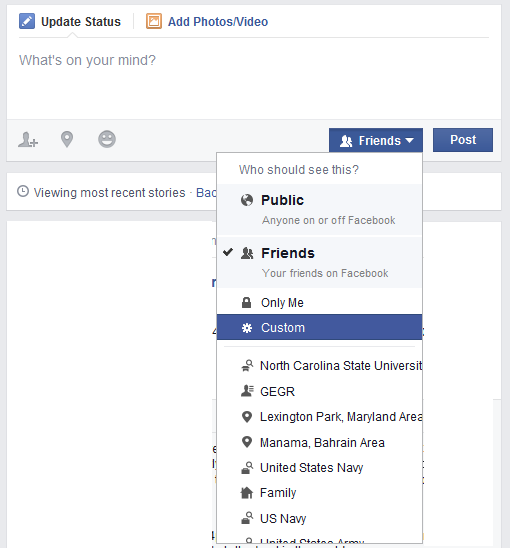Click the Add Photos/Video picture icon

(154, 21)
